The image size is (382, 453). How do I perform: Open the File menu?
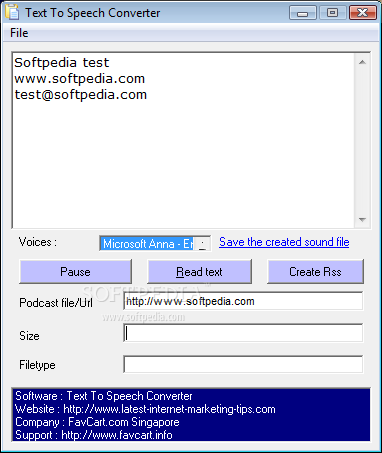(x=19, y=33)
